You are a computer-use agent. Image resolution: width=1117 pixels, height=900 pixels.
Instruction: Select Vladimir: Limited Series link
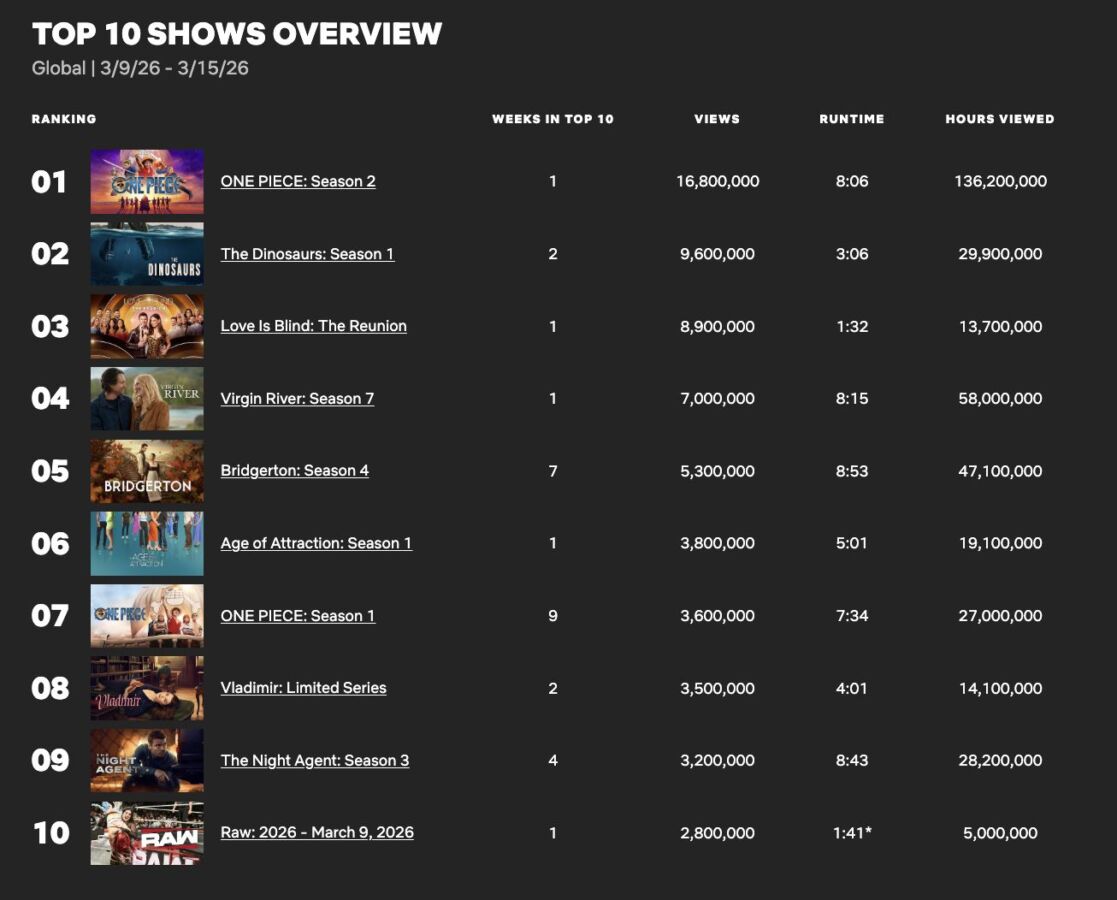303,688
